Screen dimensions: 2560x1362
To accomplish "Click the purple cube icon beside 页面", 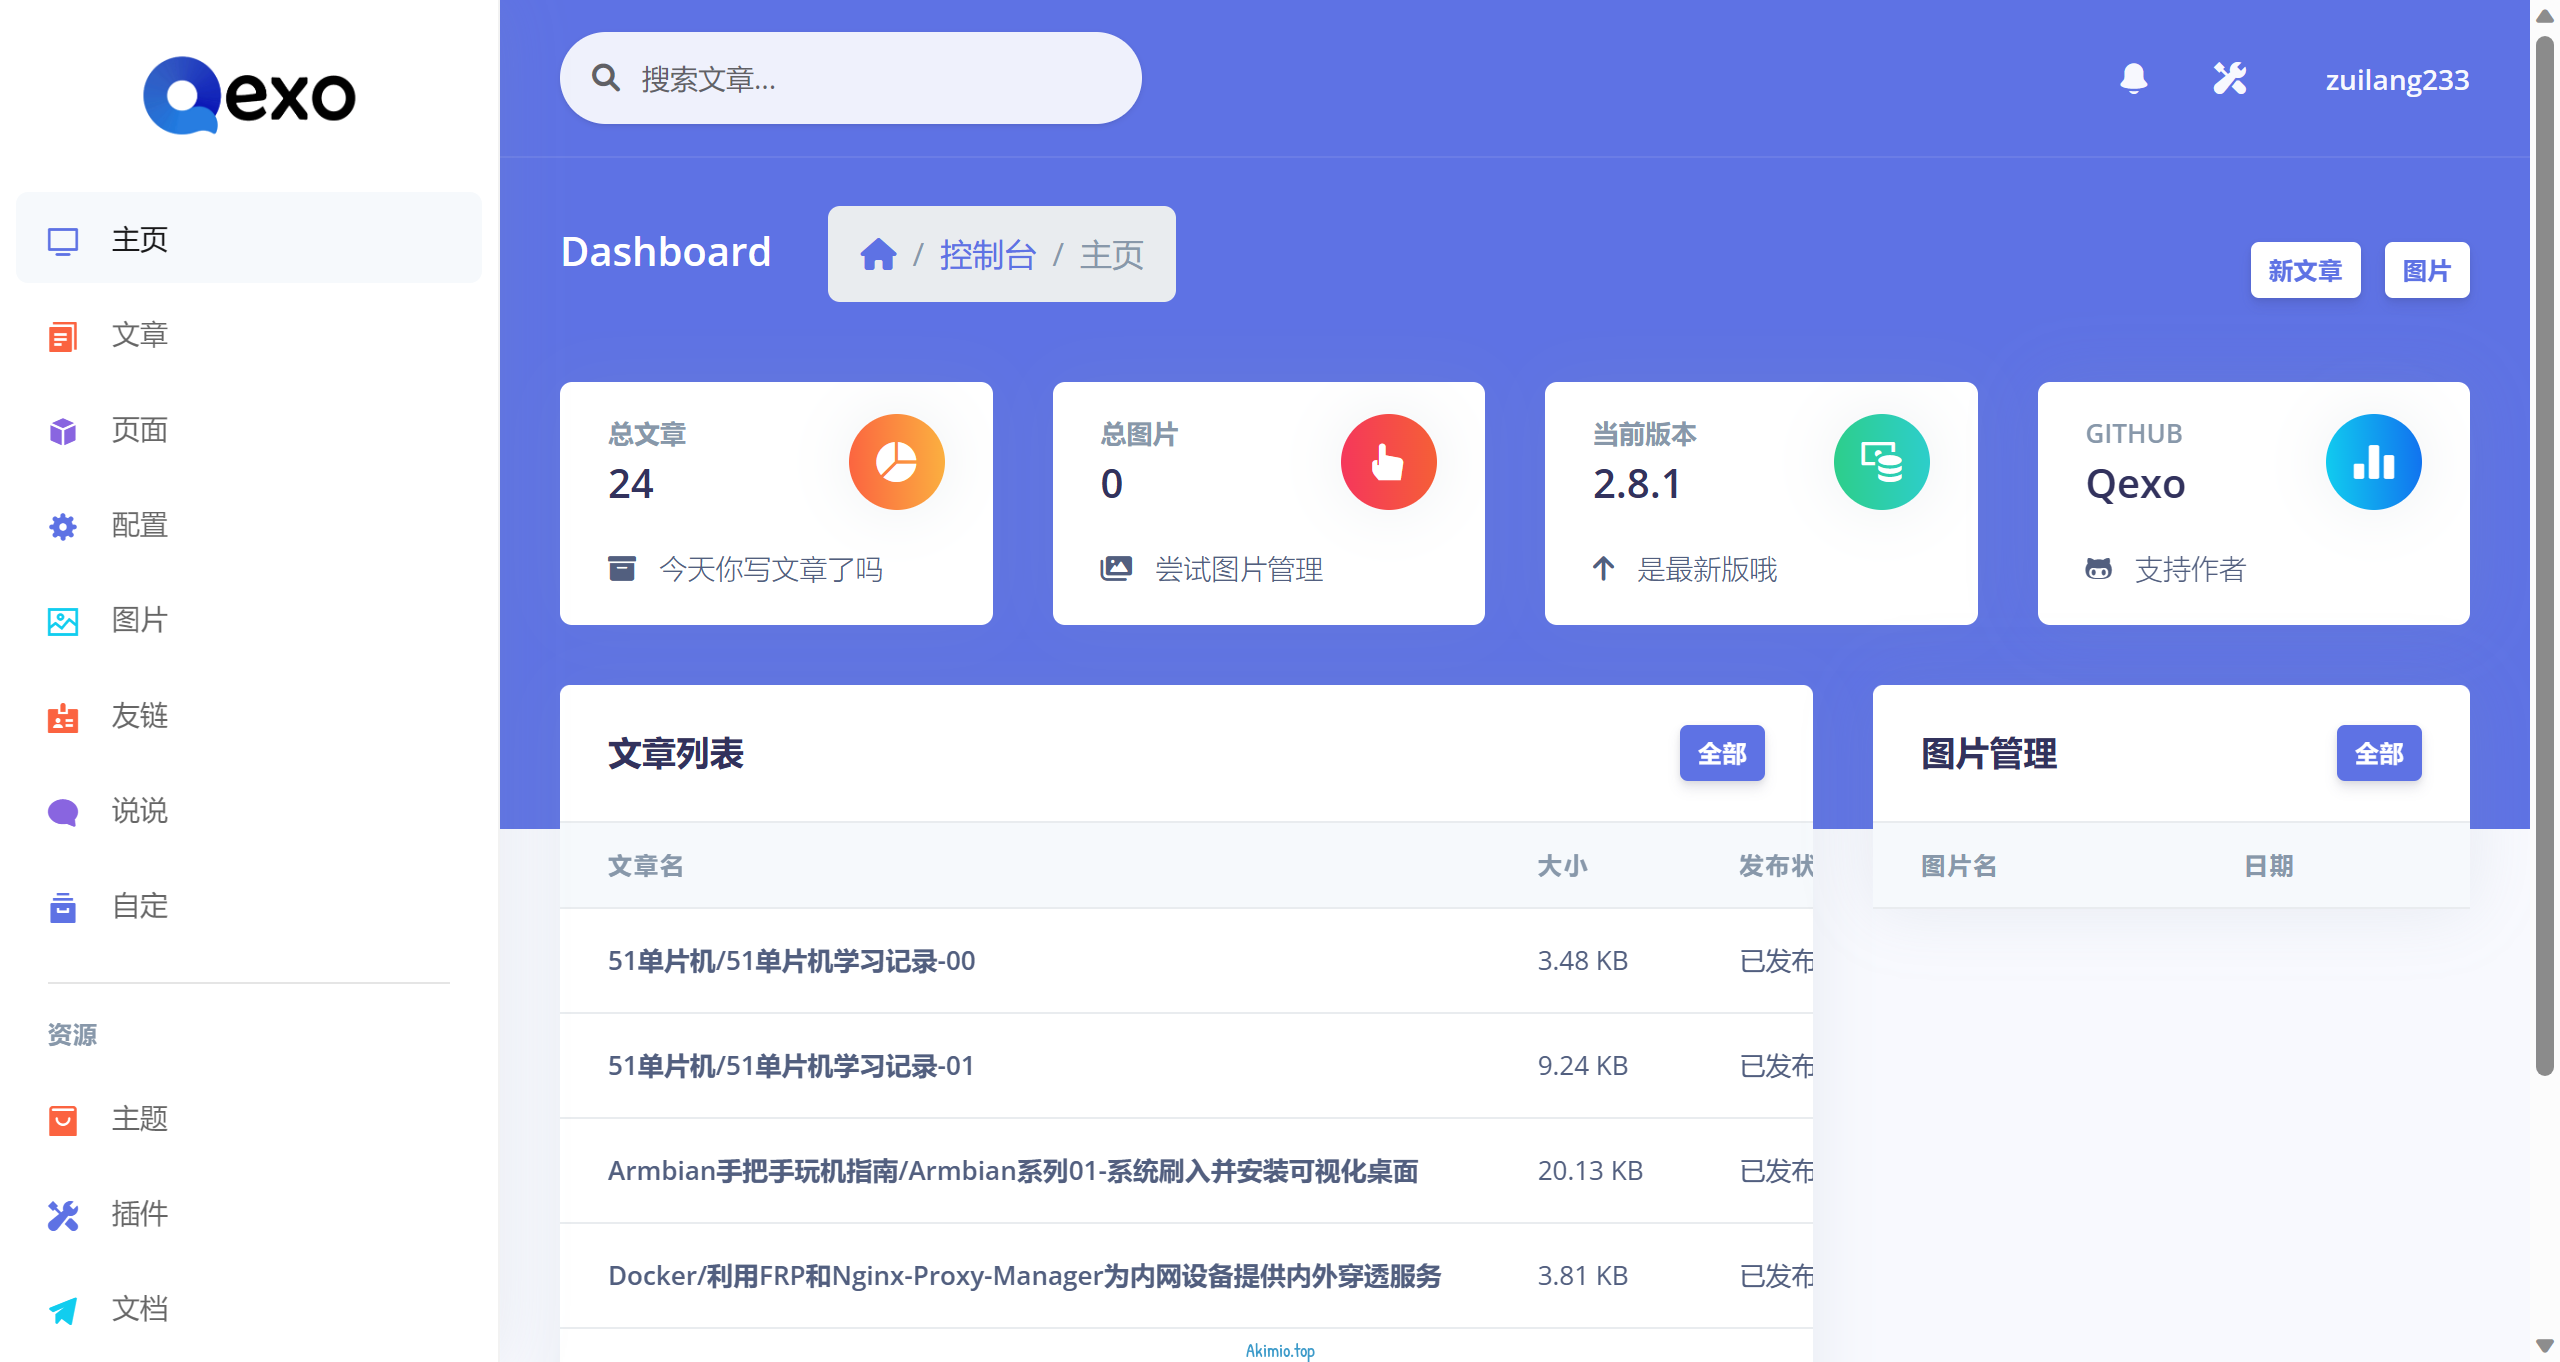I will (x=63, y=431).
